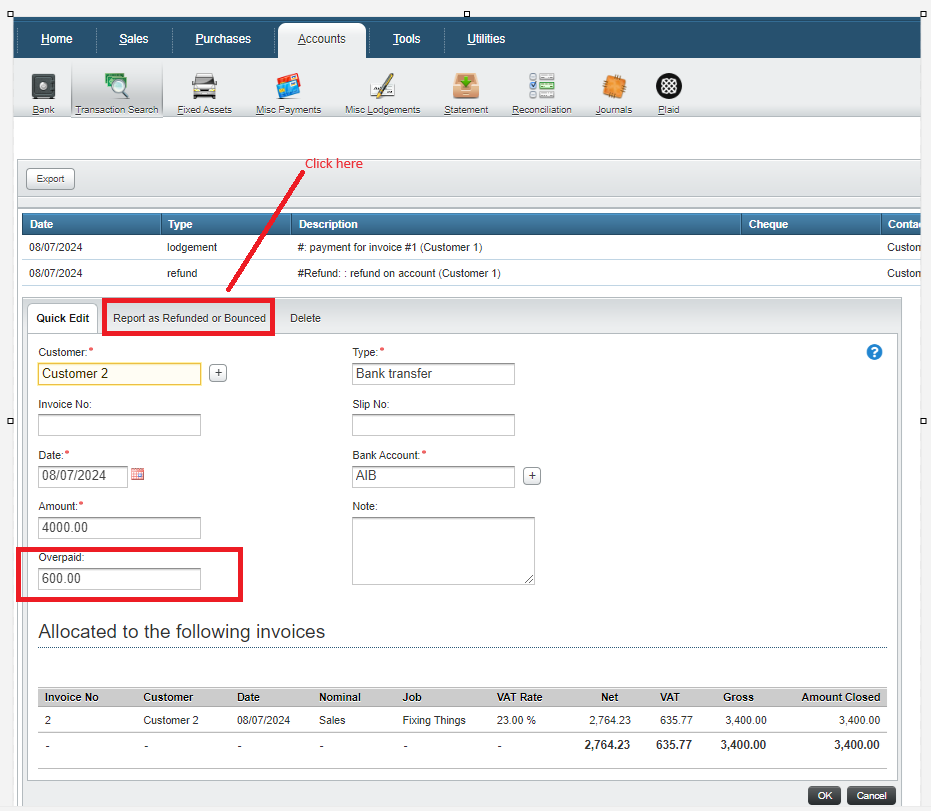The height and width of the screenshot is (811, 931).
Task: Click the Statement icon
Action: point(466,87)
